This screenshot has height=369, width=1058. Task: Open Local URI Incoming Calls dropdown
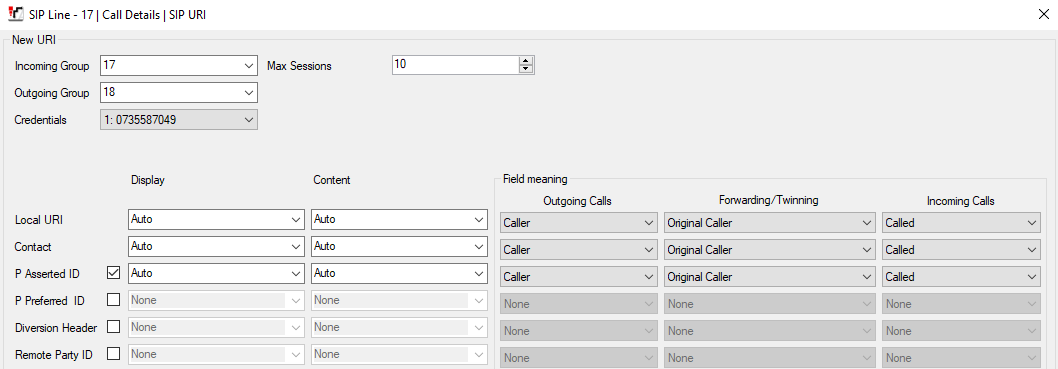coord(961,223)
